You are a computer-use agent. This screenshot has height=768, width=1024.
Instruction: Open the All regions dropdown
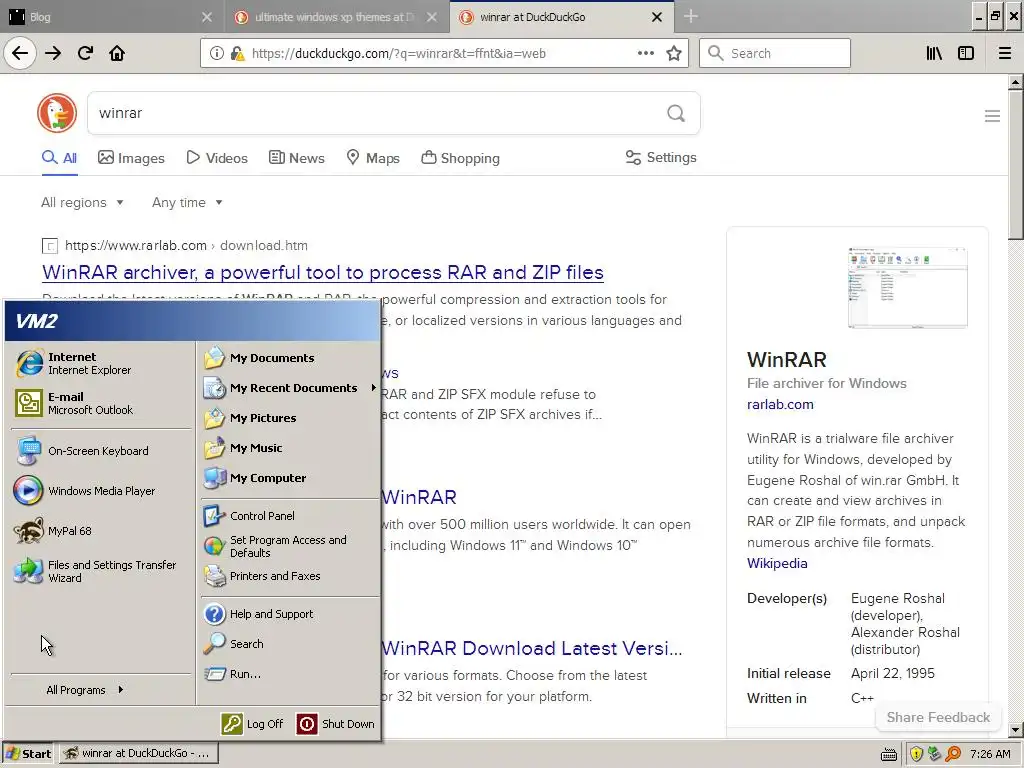click(x=82, y=202)
